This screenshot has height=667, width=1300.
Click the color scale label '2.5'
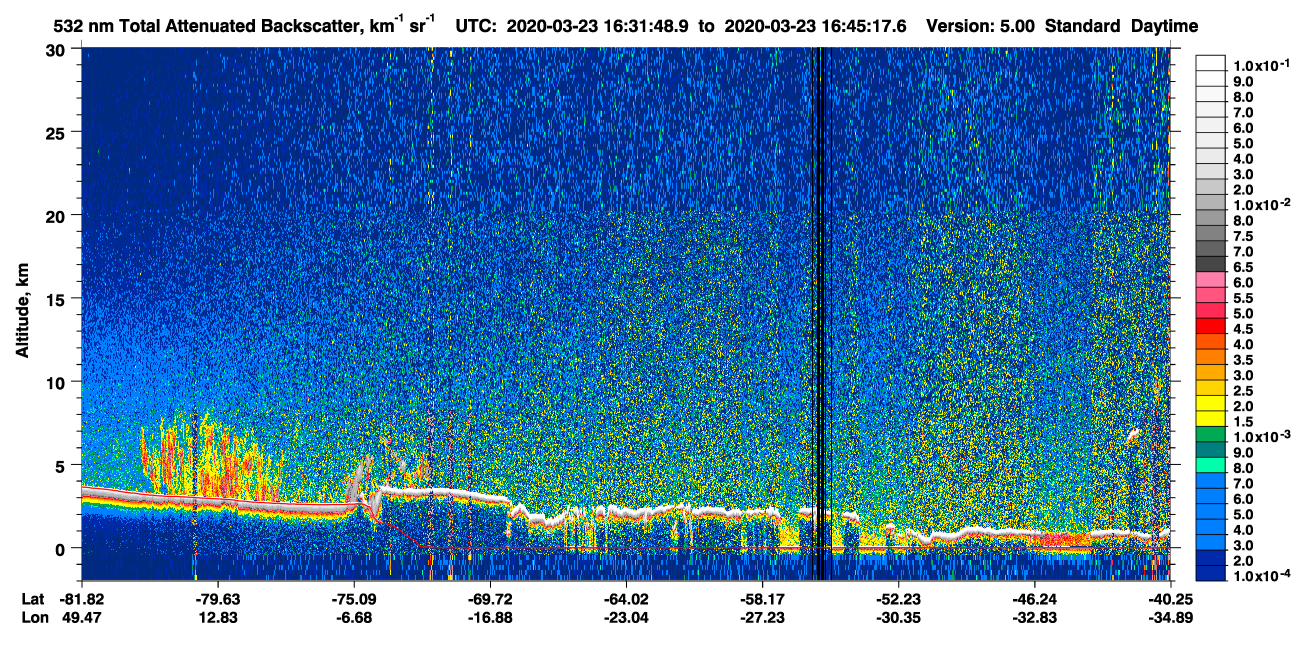pyautogui.click(x=1244, y=391)
